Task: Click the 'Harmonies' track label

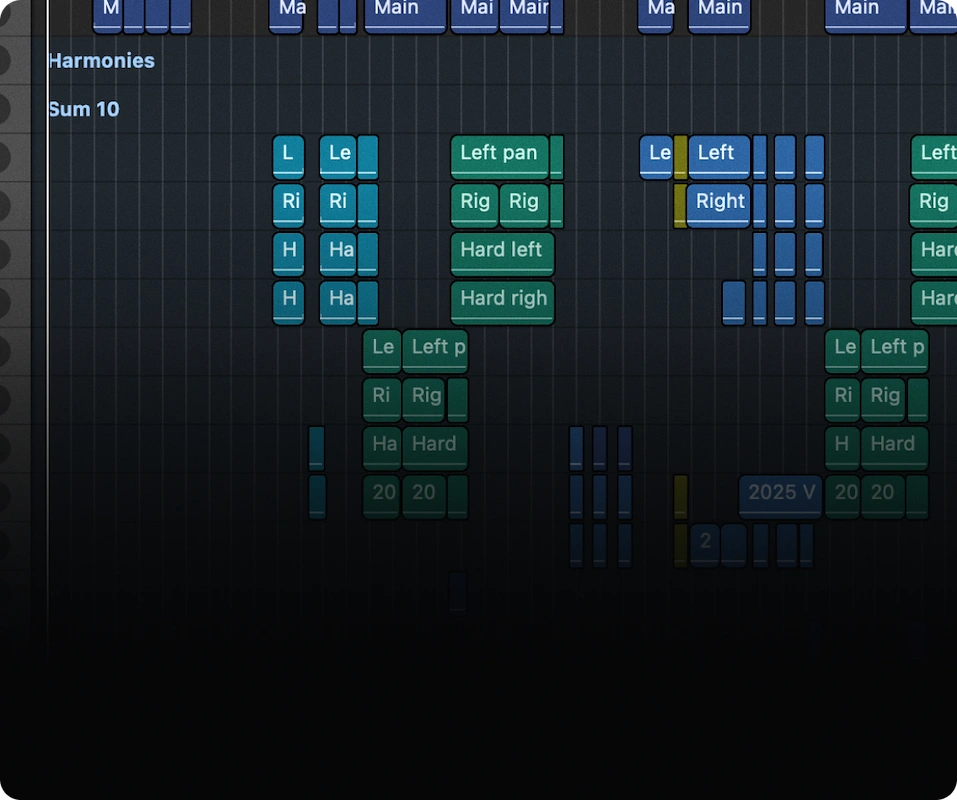Action: point(101,60)
